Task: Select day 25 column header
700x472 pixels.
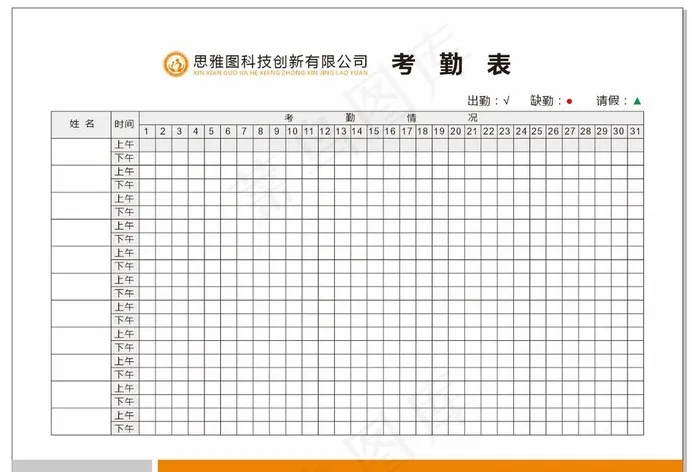Action: [x=538, y=131]
